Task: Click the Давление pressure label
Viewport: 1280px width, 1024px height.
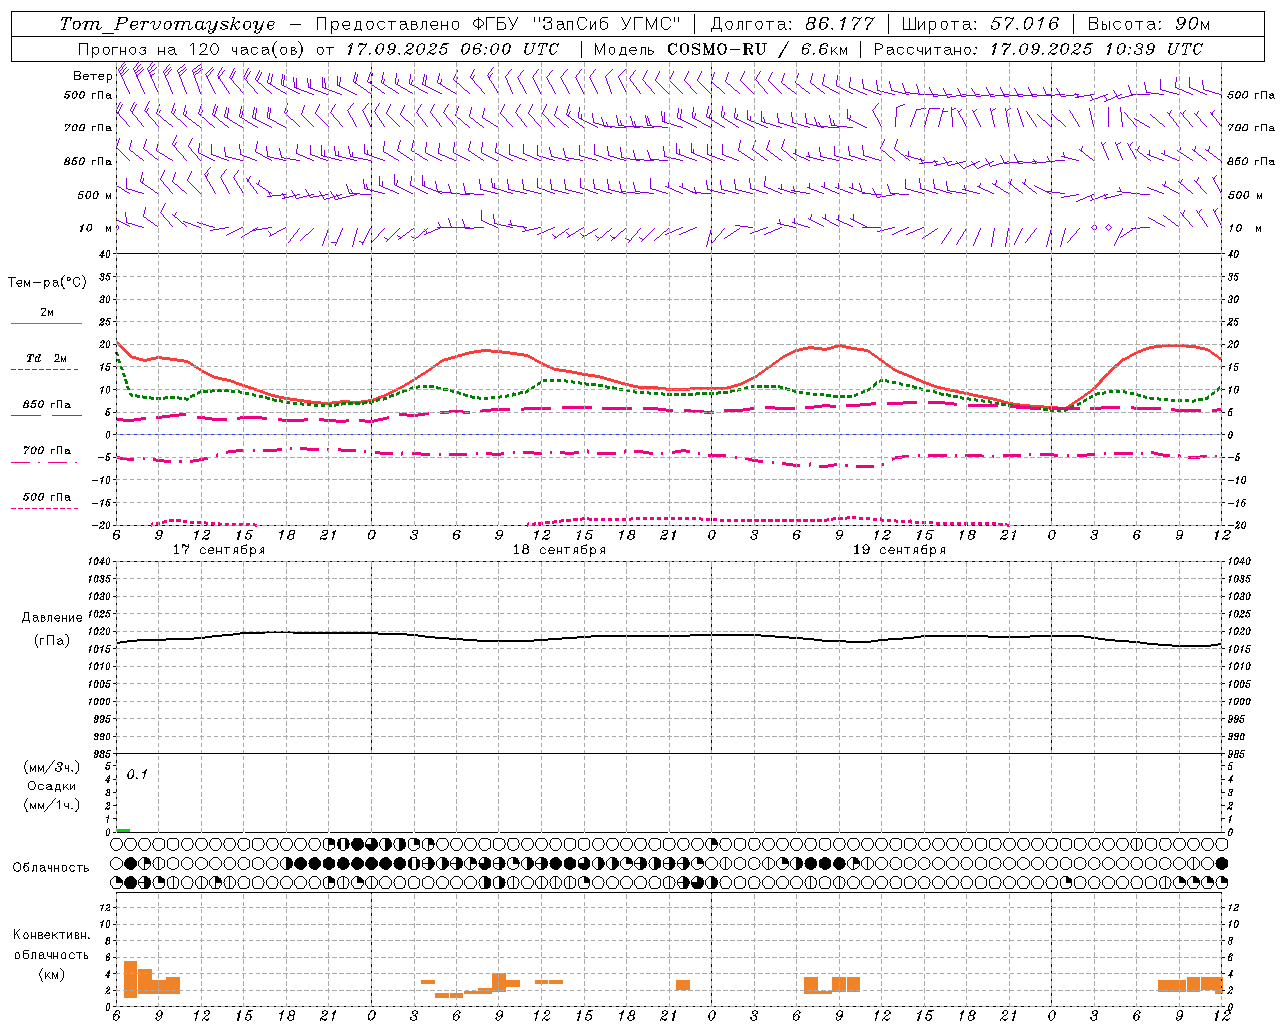Action: [52, 618]
